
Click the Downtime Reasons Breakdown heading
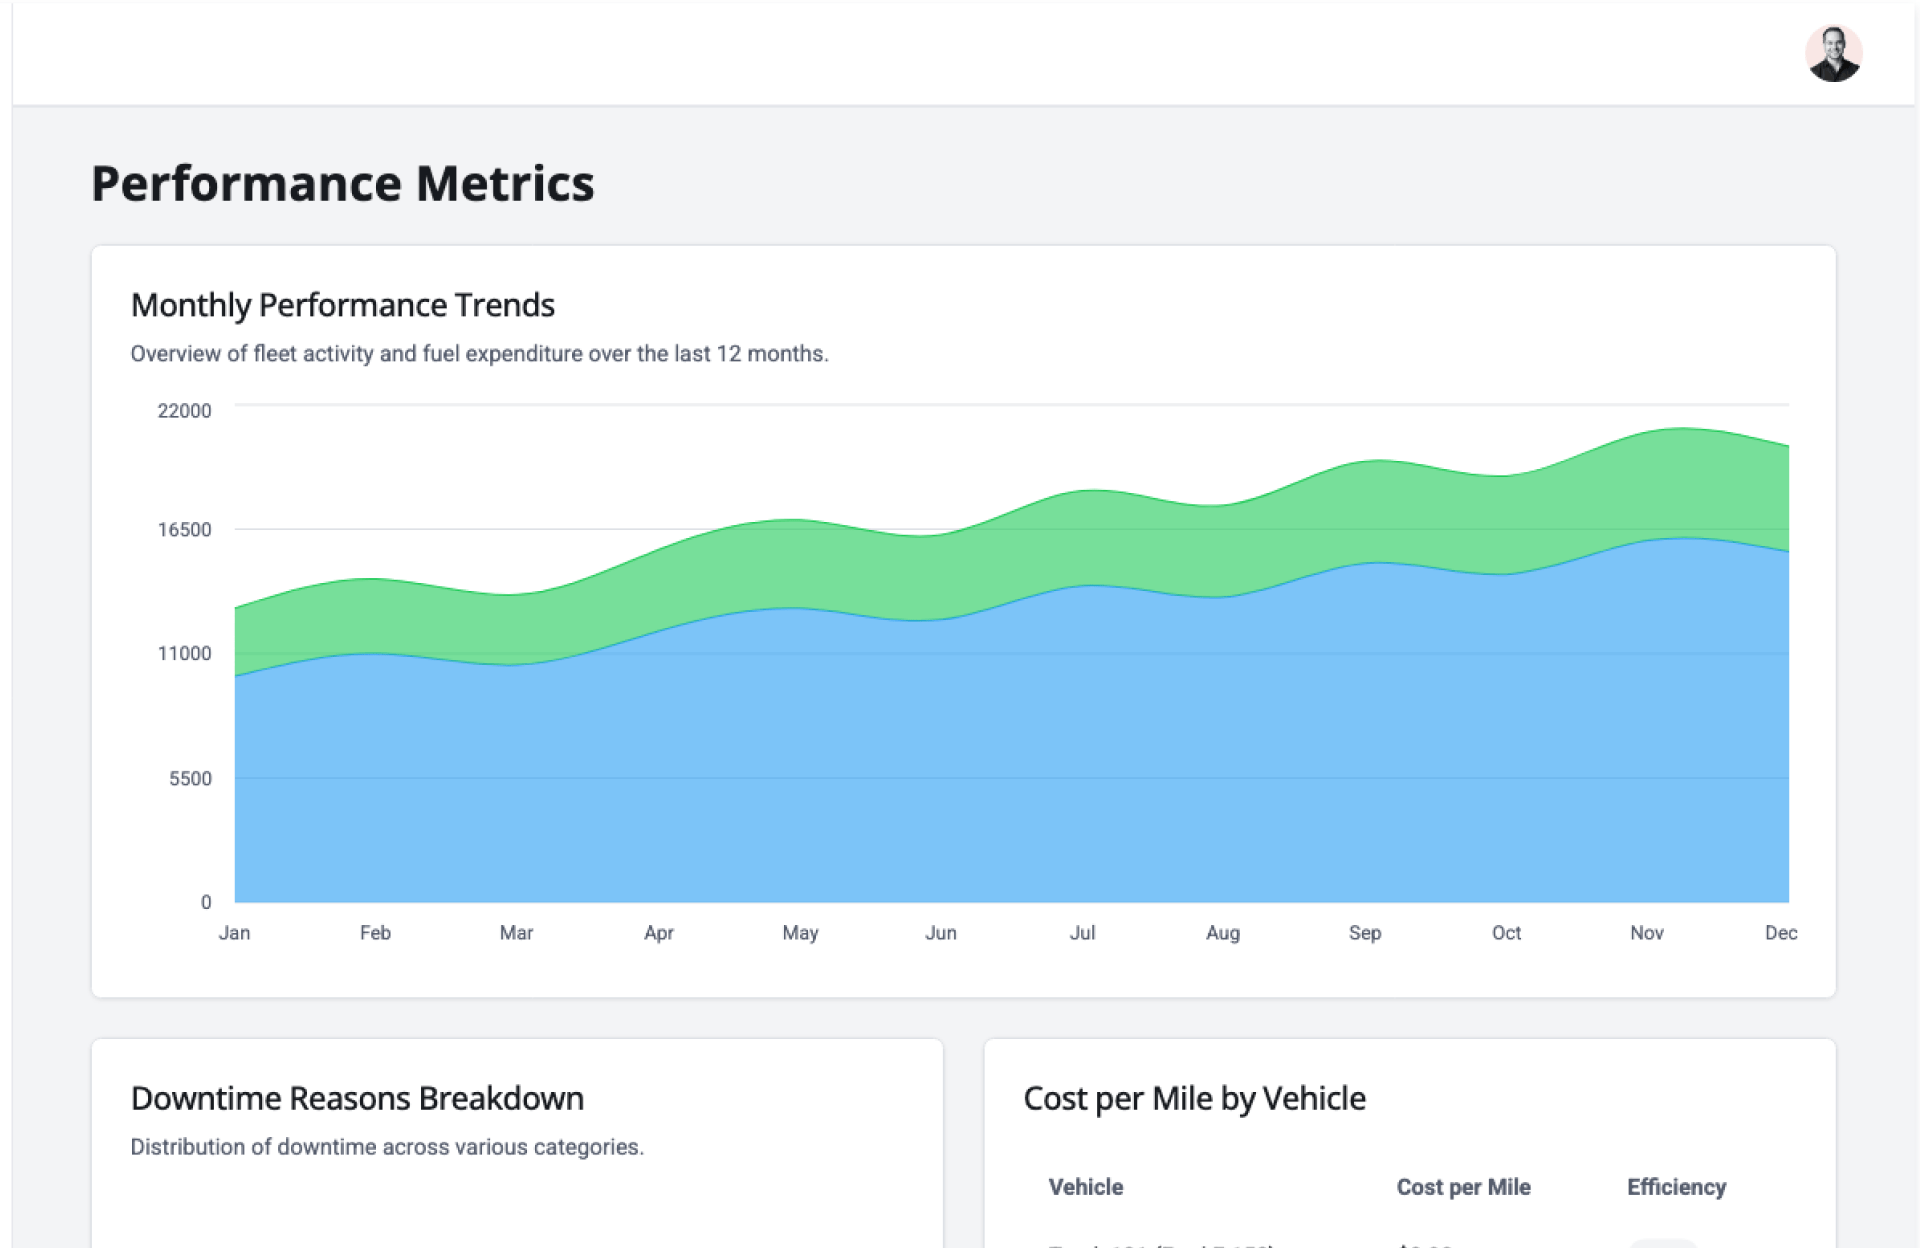tap(357, 1098)
